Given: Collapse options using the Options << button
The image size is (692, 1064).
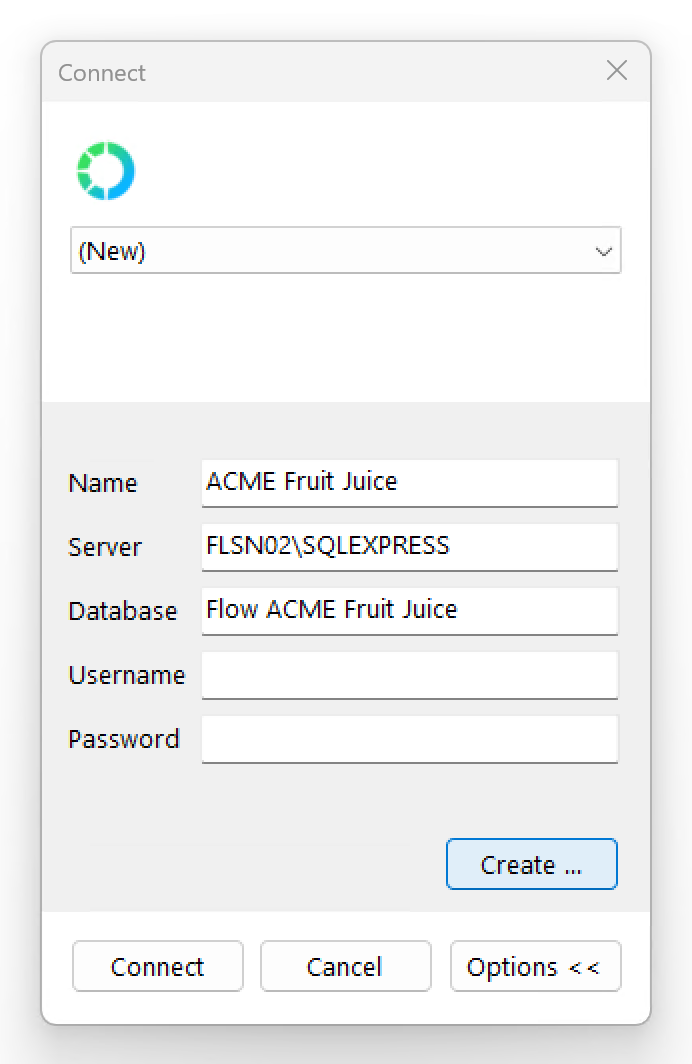Looking at the screenshot, I should [535, 966].
